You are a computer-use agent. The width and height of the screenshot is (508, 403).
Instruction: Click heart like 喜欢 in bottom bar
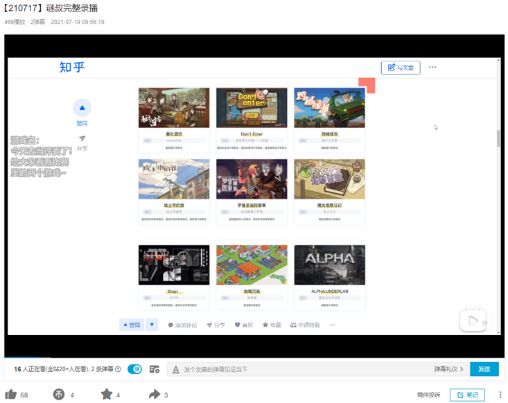pos(244,325)
